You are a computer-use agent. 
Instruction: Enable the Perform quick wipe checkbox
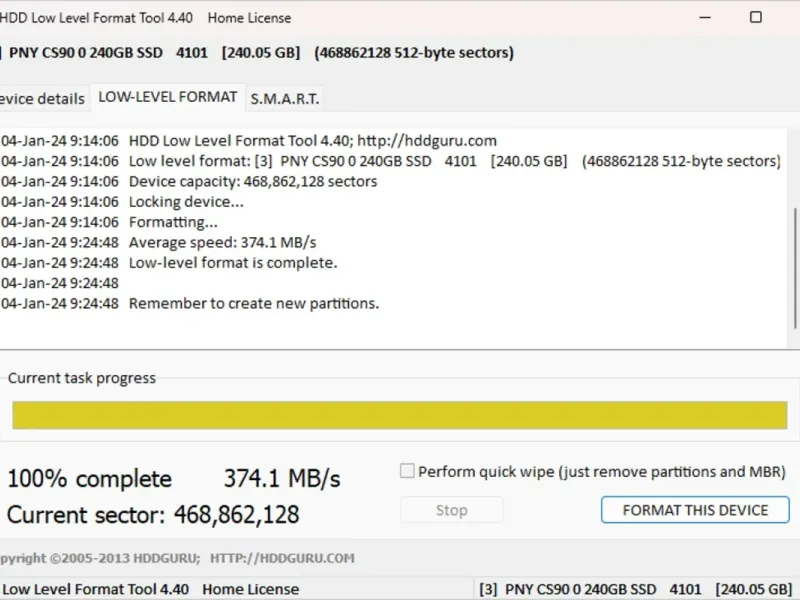407,471
